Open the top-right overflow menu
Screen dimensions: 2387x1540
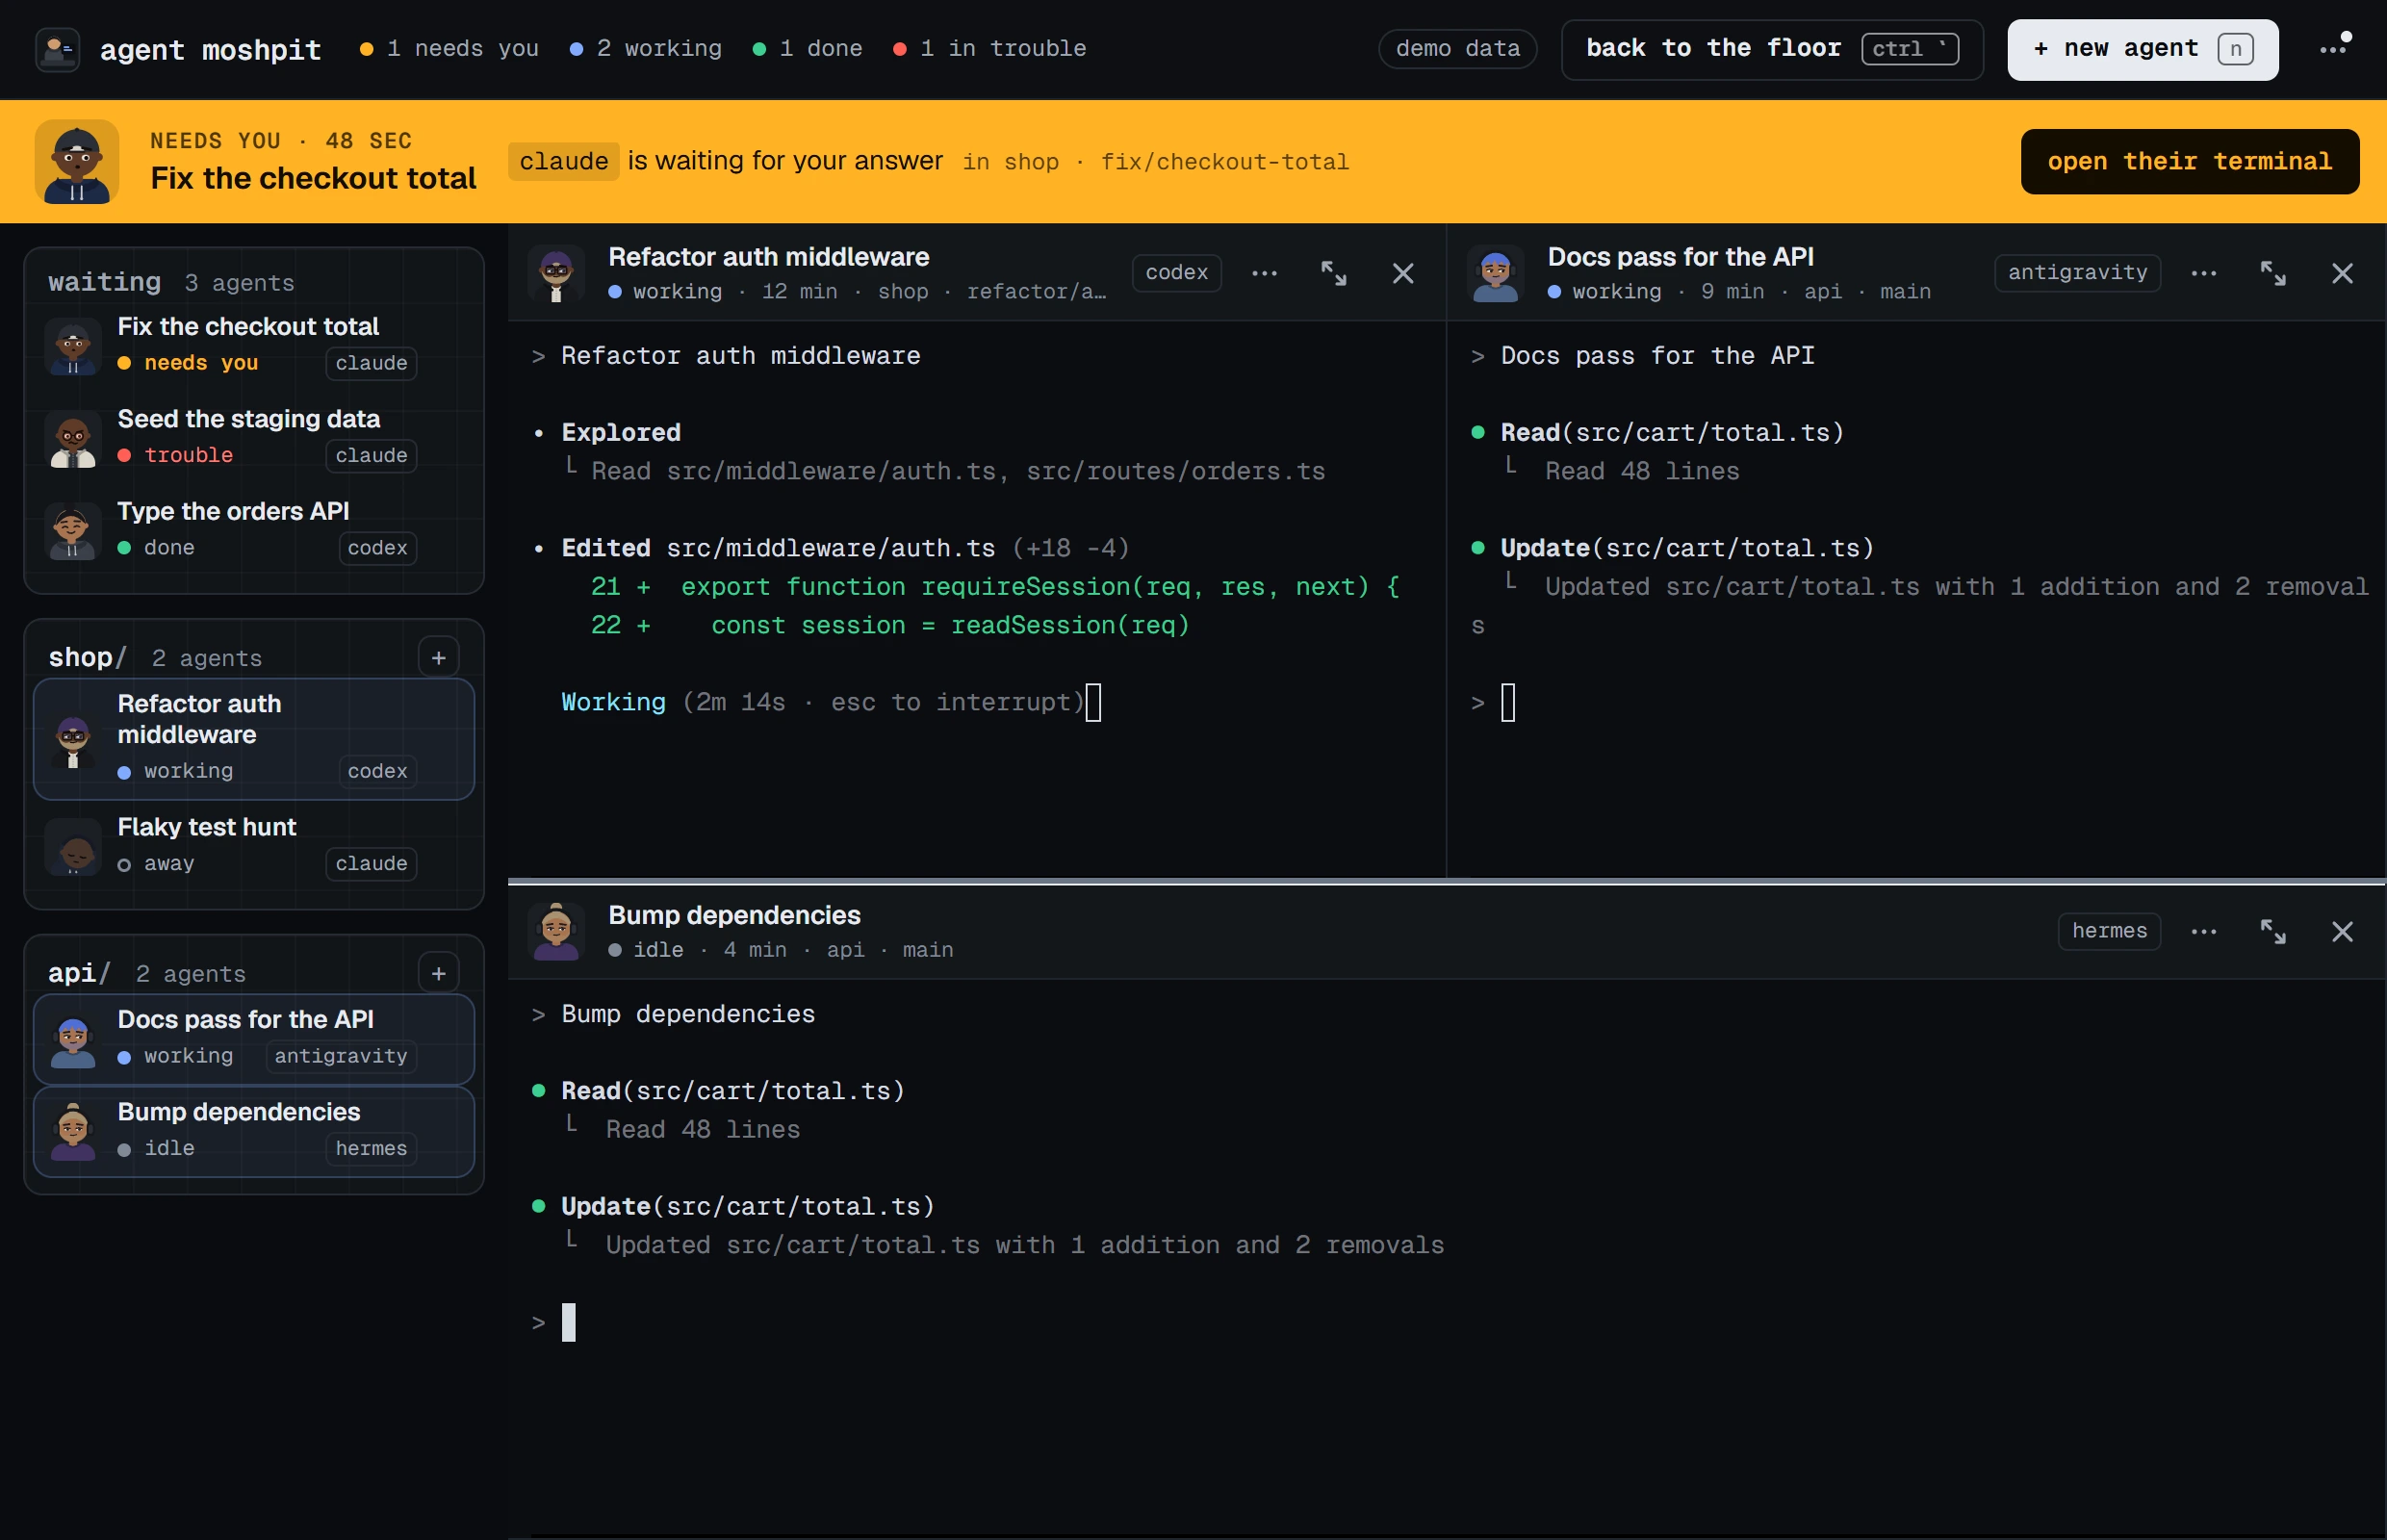point(2335,48)
